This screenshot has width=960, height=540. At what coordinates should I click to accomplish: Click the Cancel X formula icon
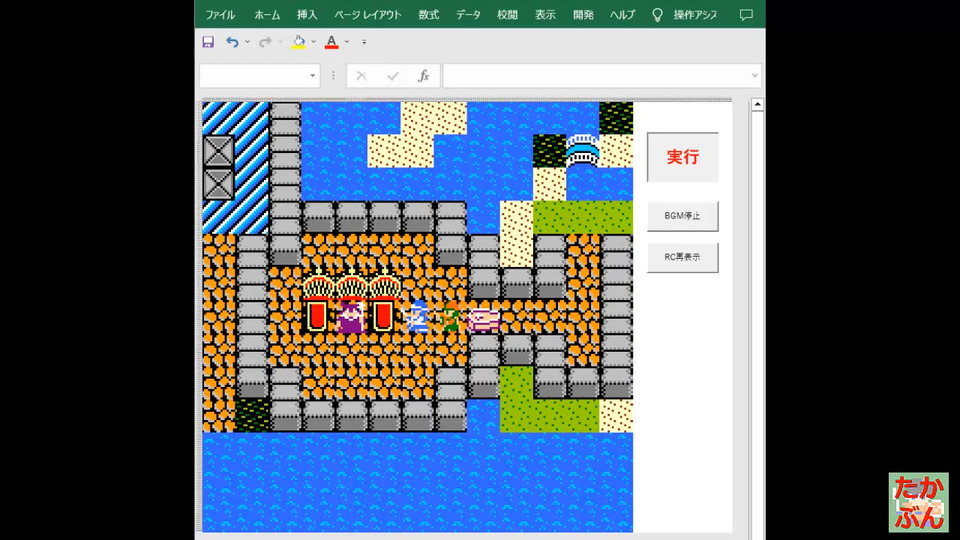coord(362,76)
